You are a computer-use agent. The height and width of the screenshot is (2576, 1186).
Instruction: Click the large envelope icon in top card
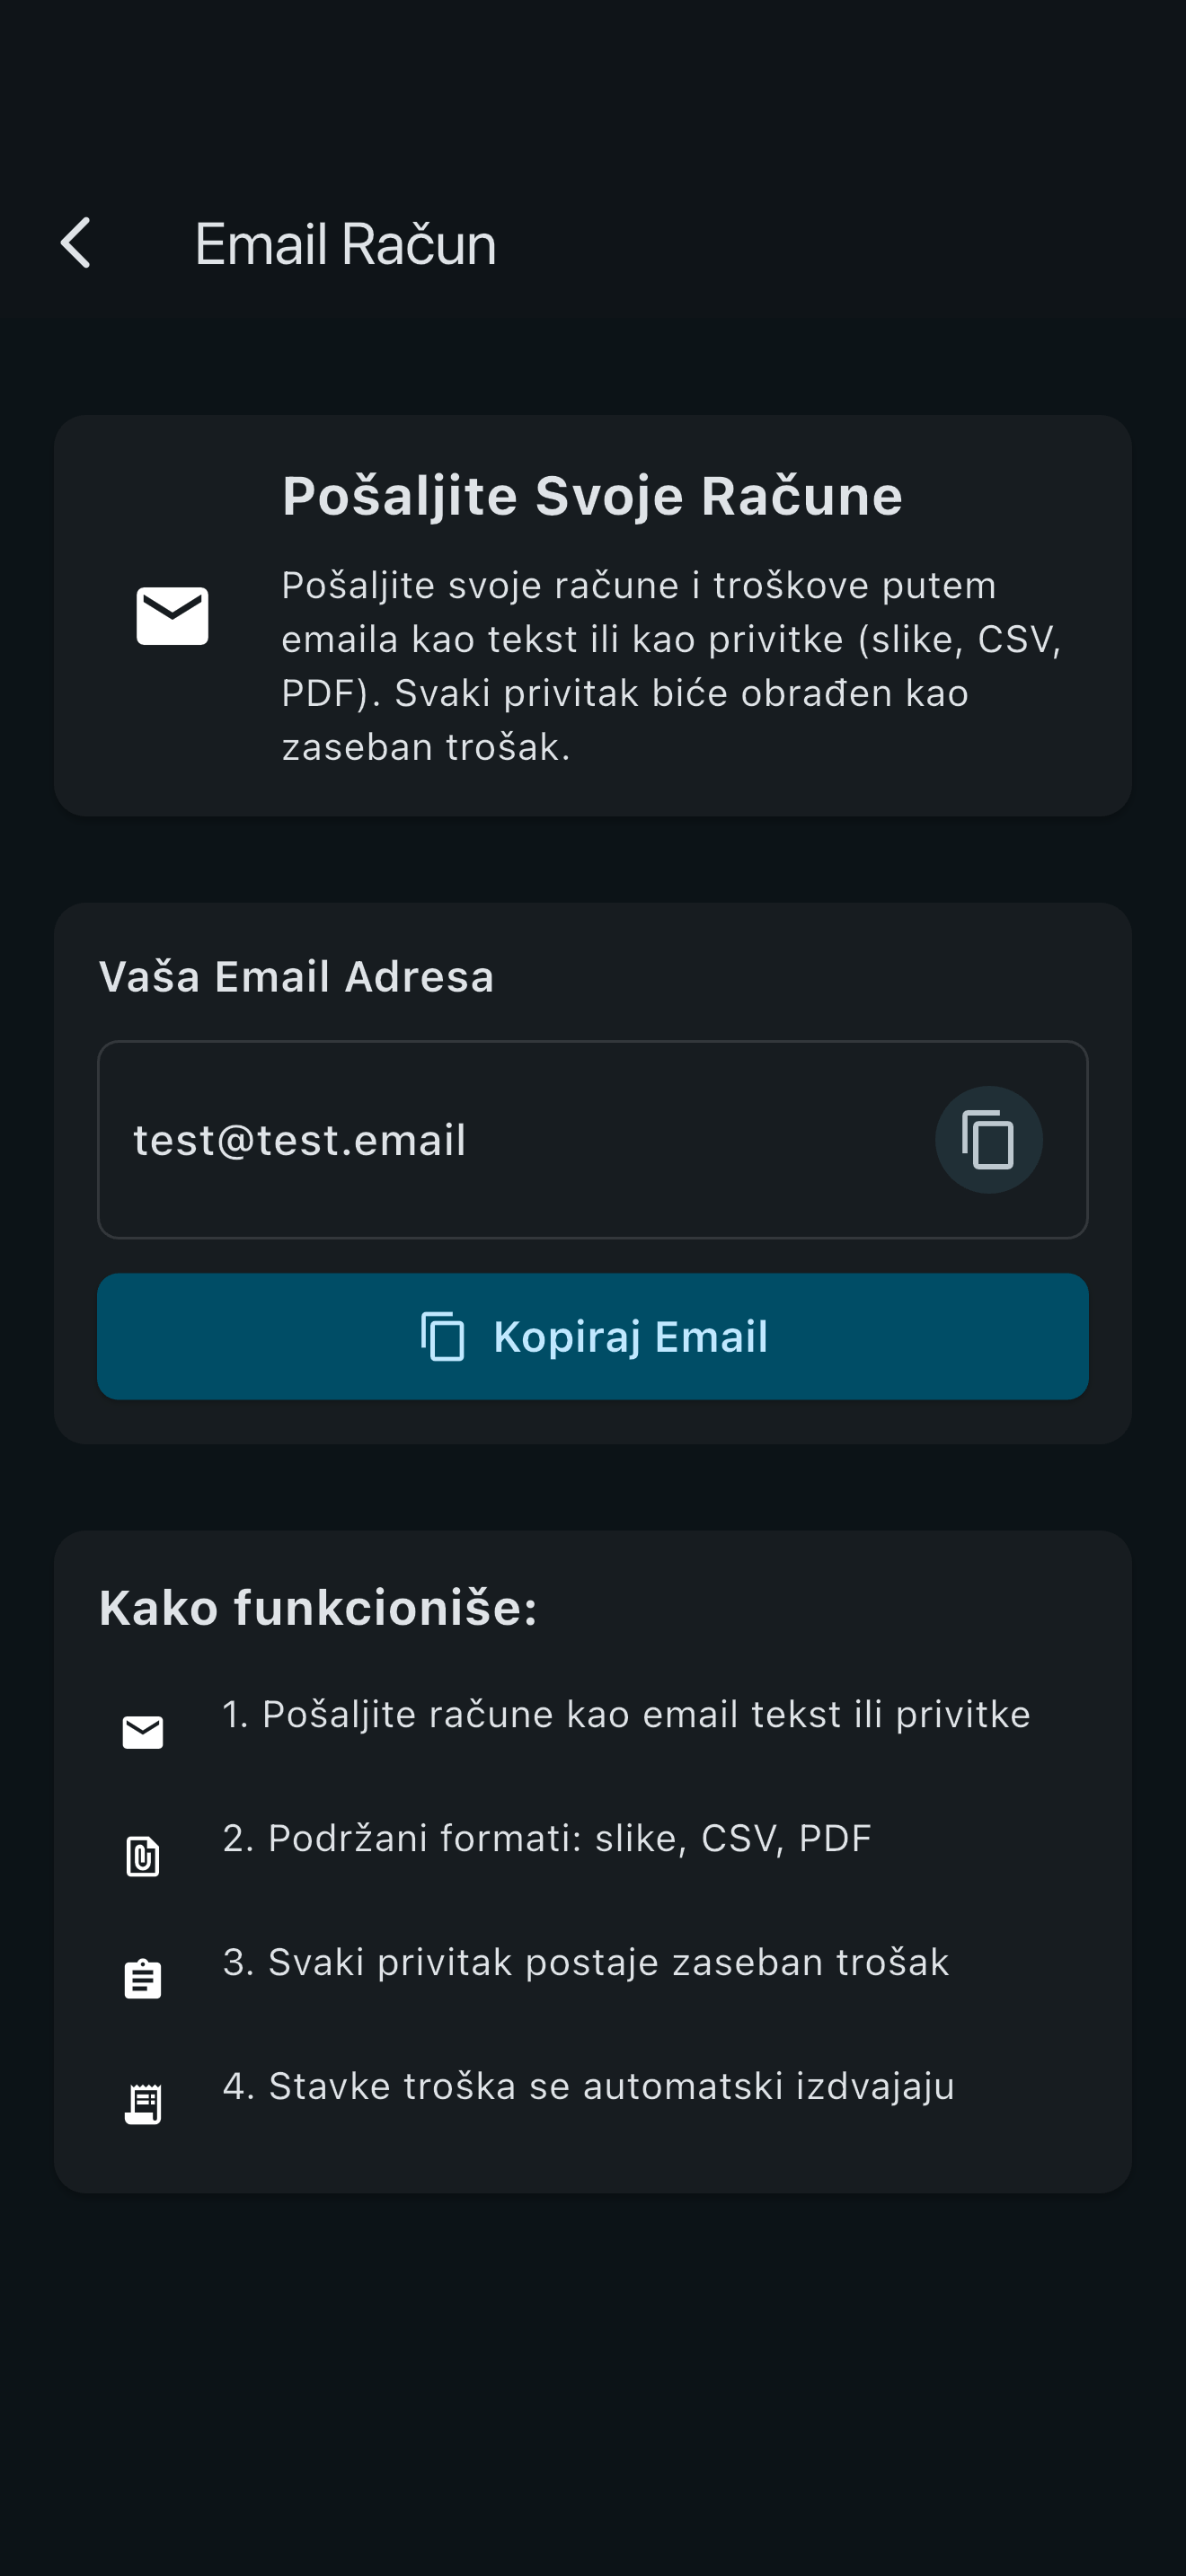point(172,615)
